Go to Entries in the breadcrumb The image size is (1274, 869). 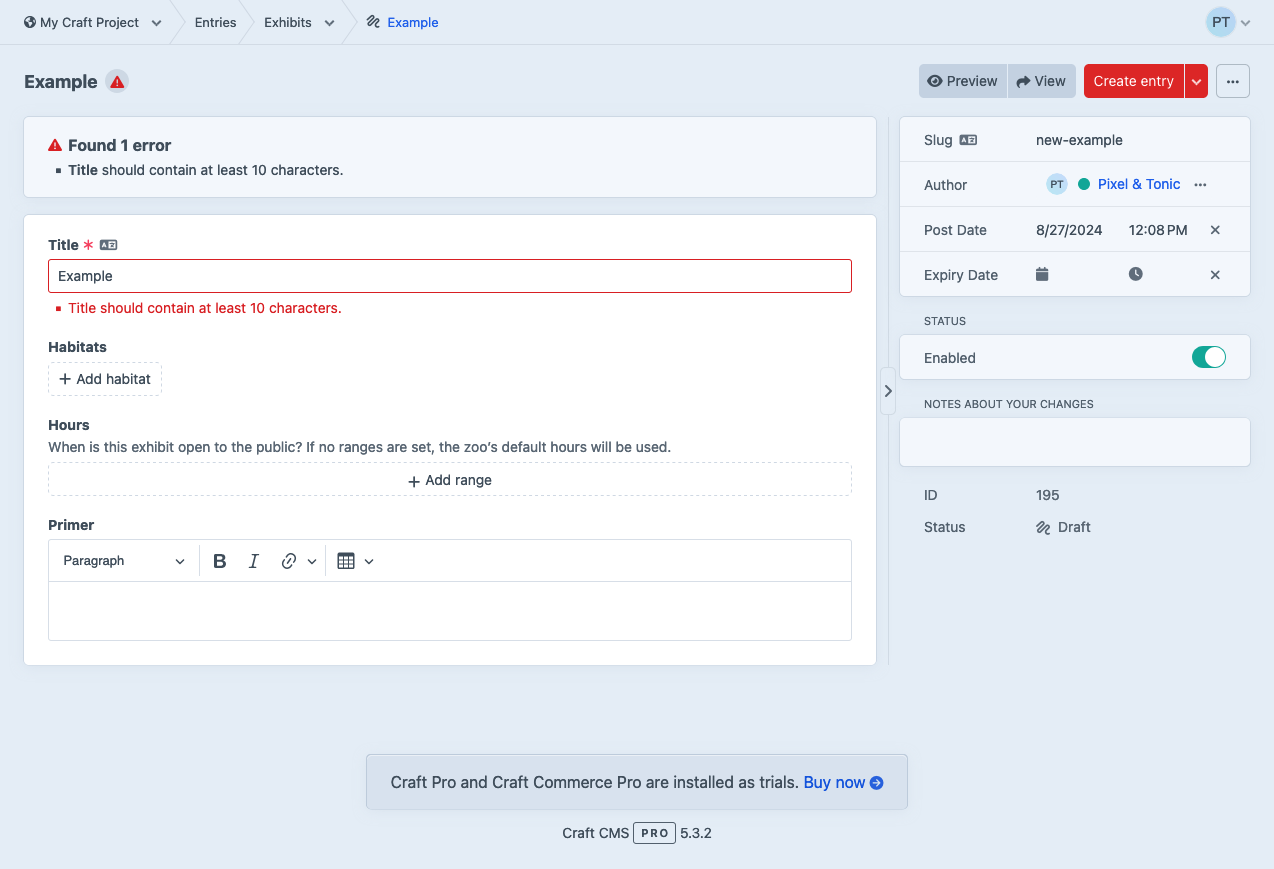(216, 22)
